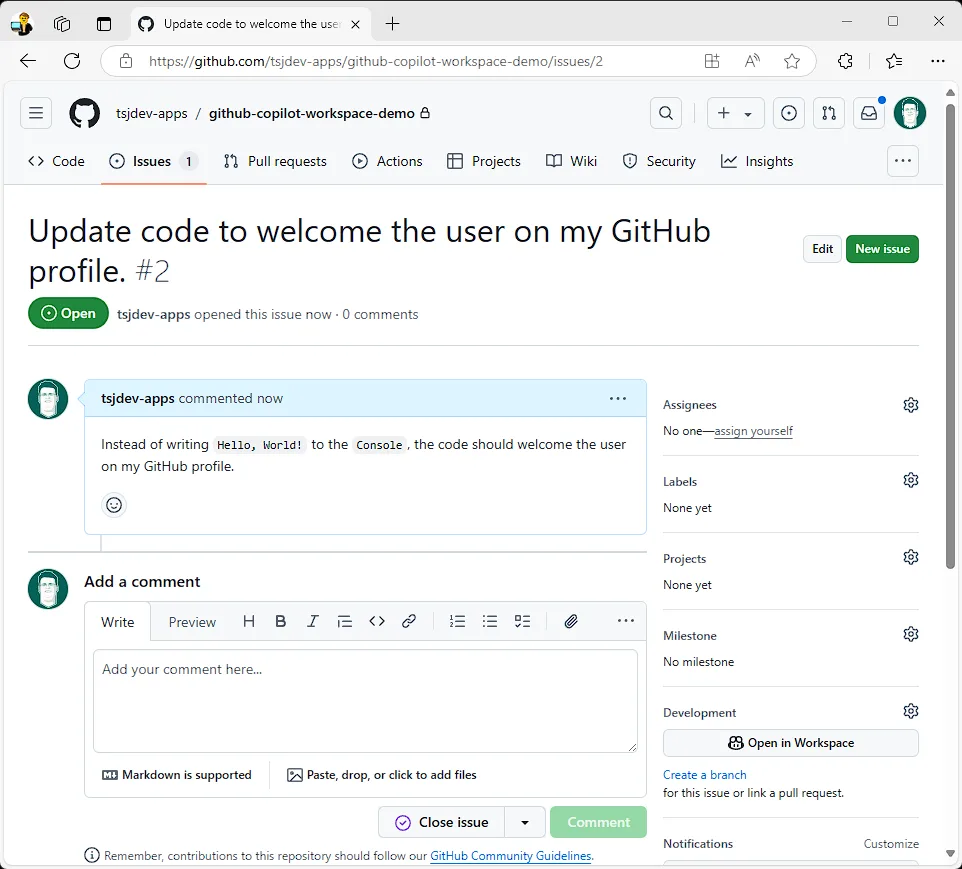Open the search icon in header
This screenshot has width=962, height=869.
point(666,113)
